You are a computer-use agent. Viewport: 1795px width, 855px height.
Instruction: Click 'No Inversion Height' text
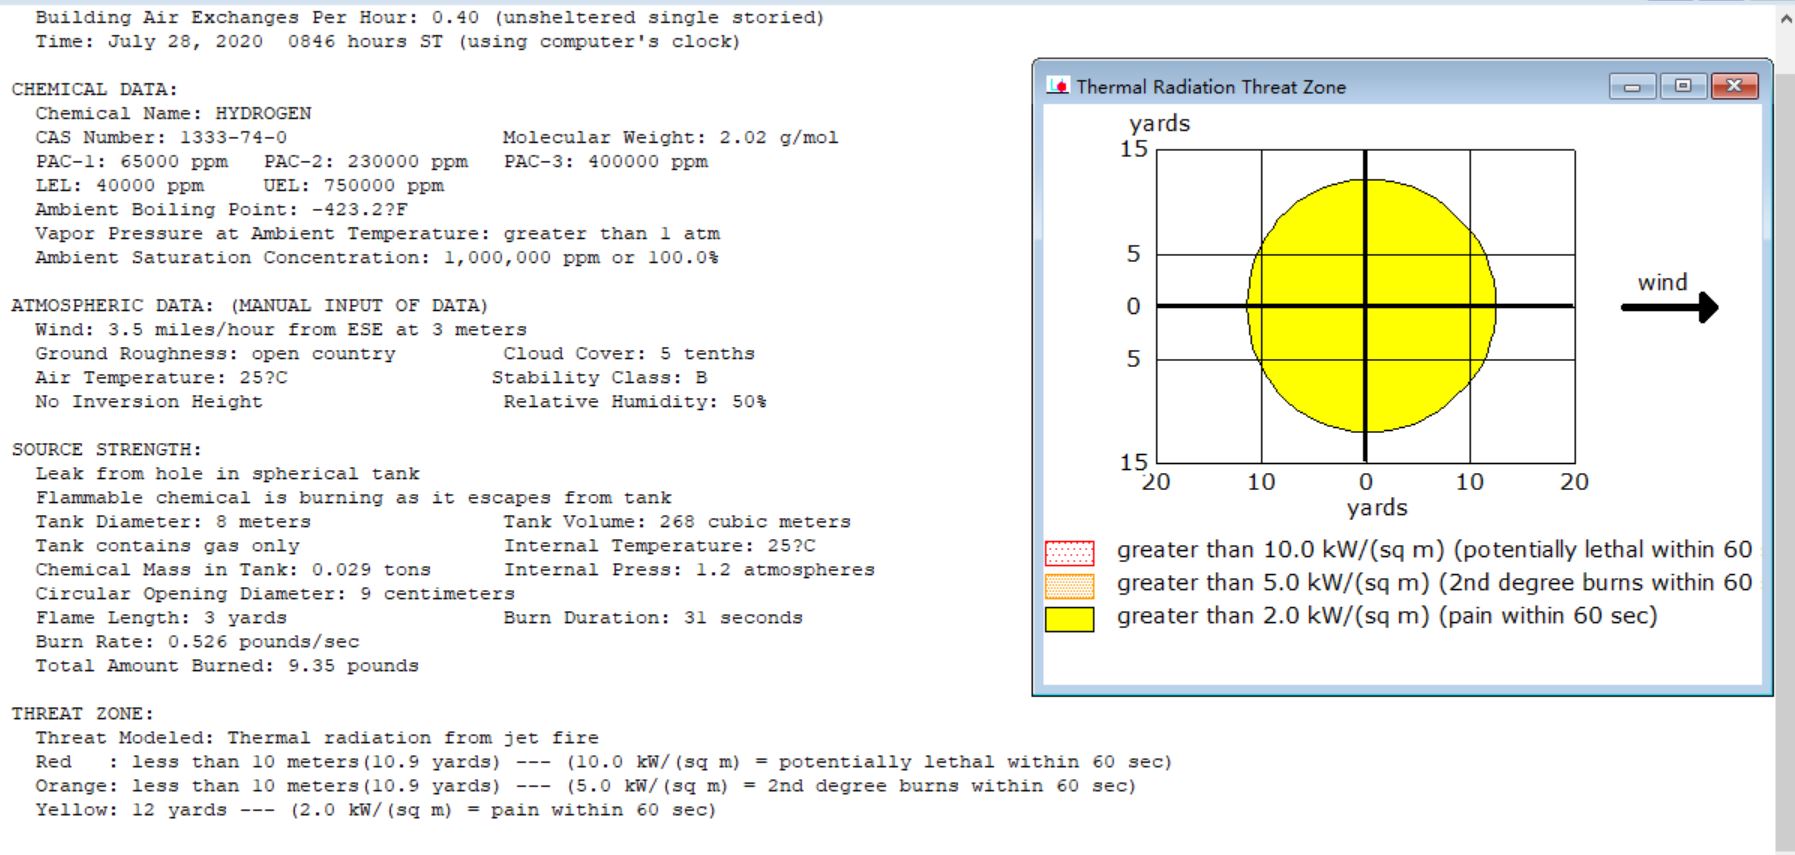(149, 401)
